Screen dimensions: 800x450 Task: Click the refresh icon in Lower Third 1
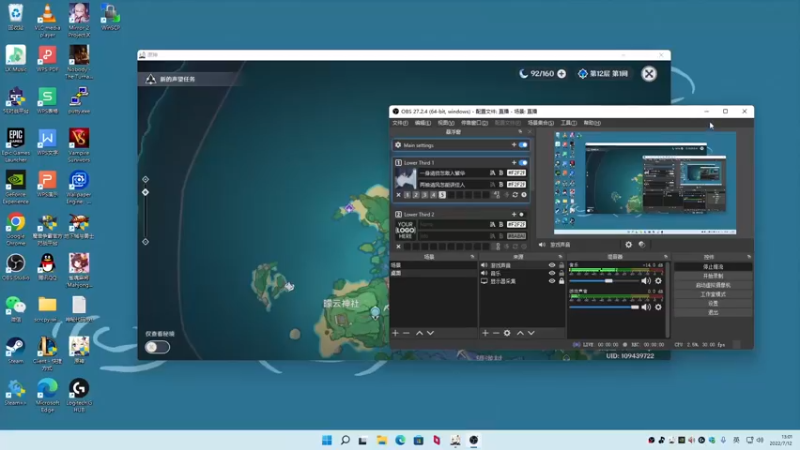coord(515,195)
